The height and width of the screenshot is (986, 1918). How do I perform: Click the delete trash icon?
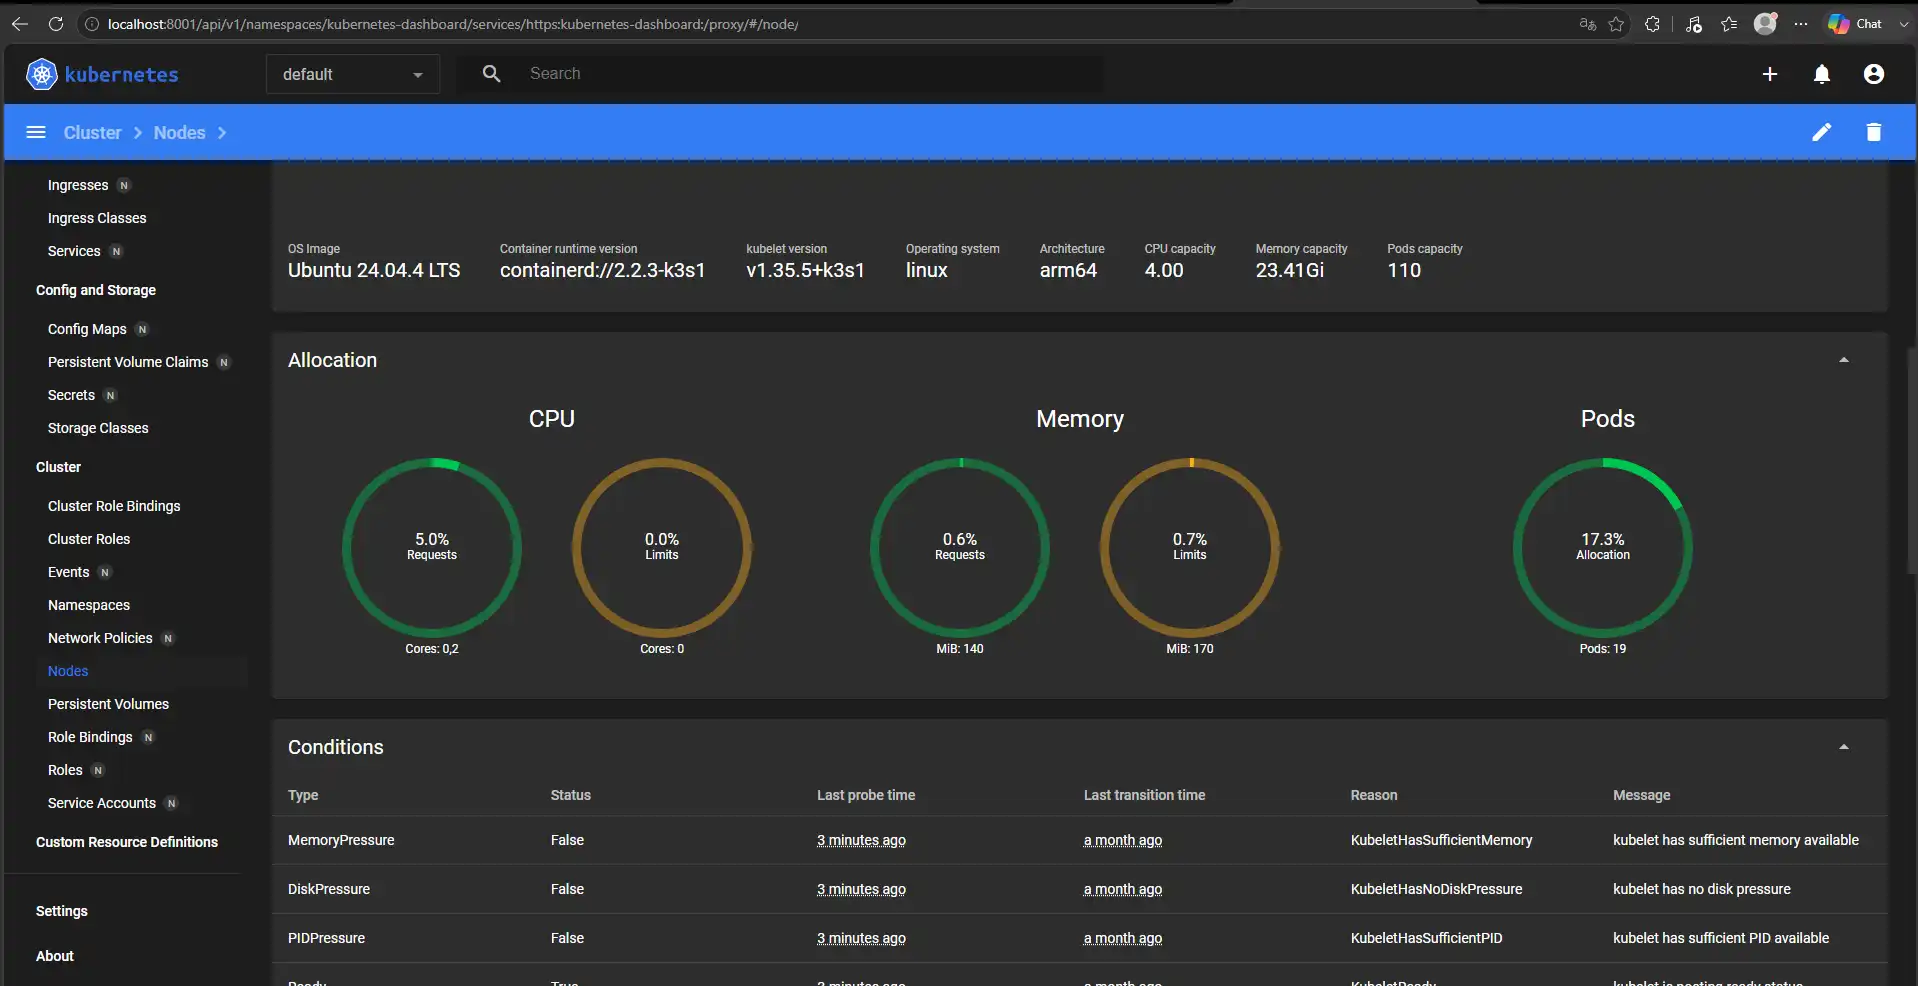[1873, 132]
